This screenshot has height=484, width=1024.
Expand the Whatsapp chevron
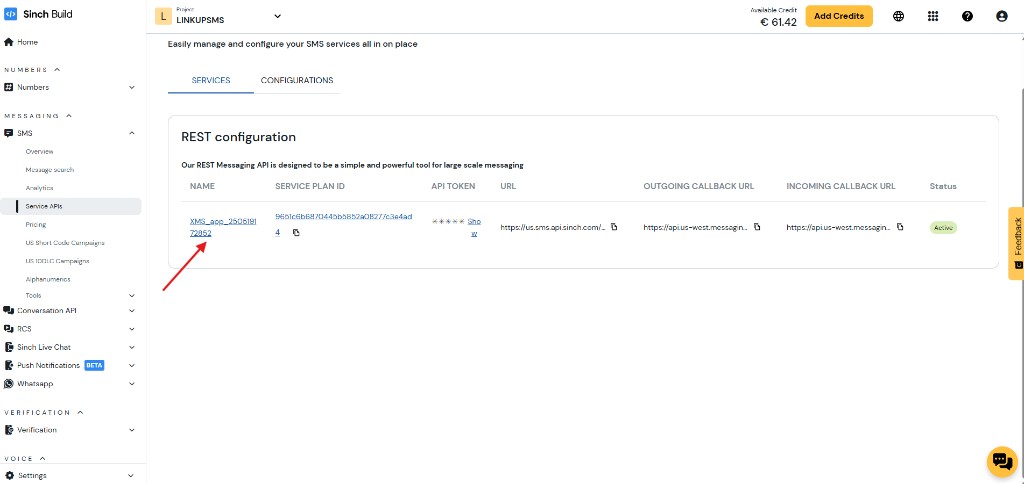pos(131,384)
